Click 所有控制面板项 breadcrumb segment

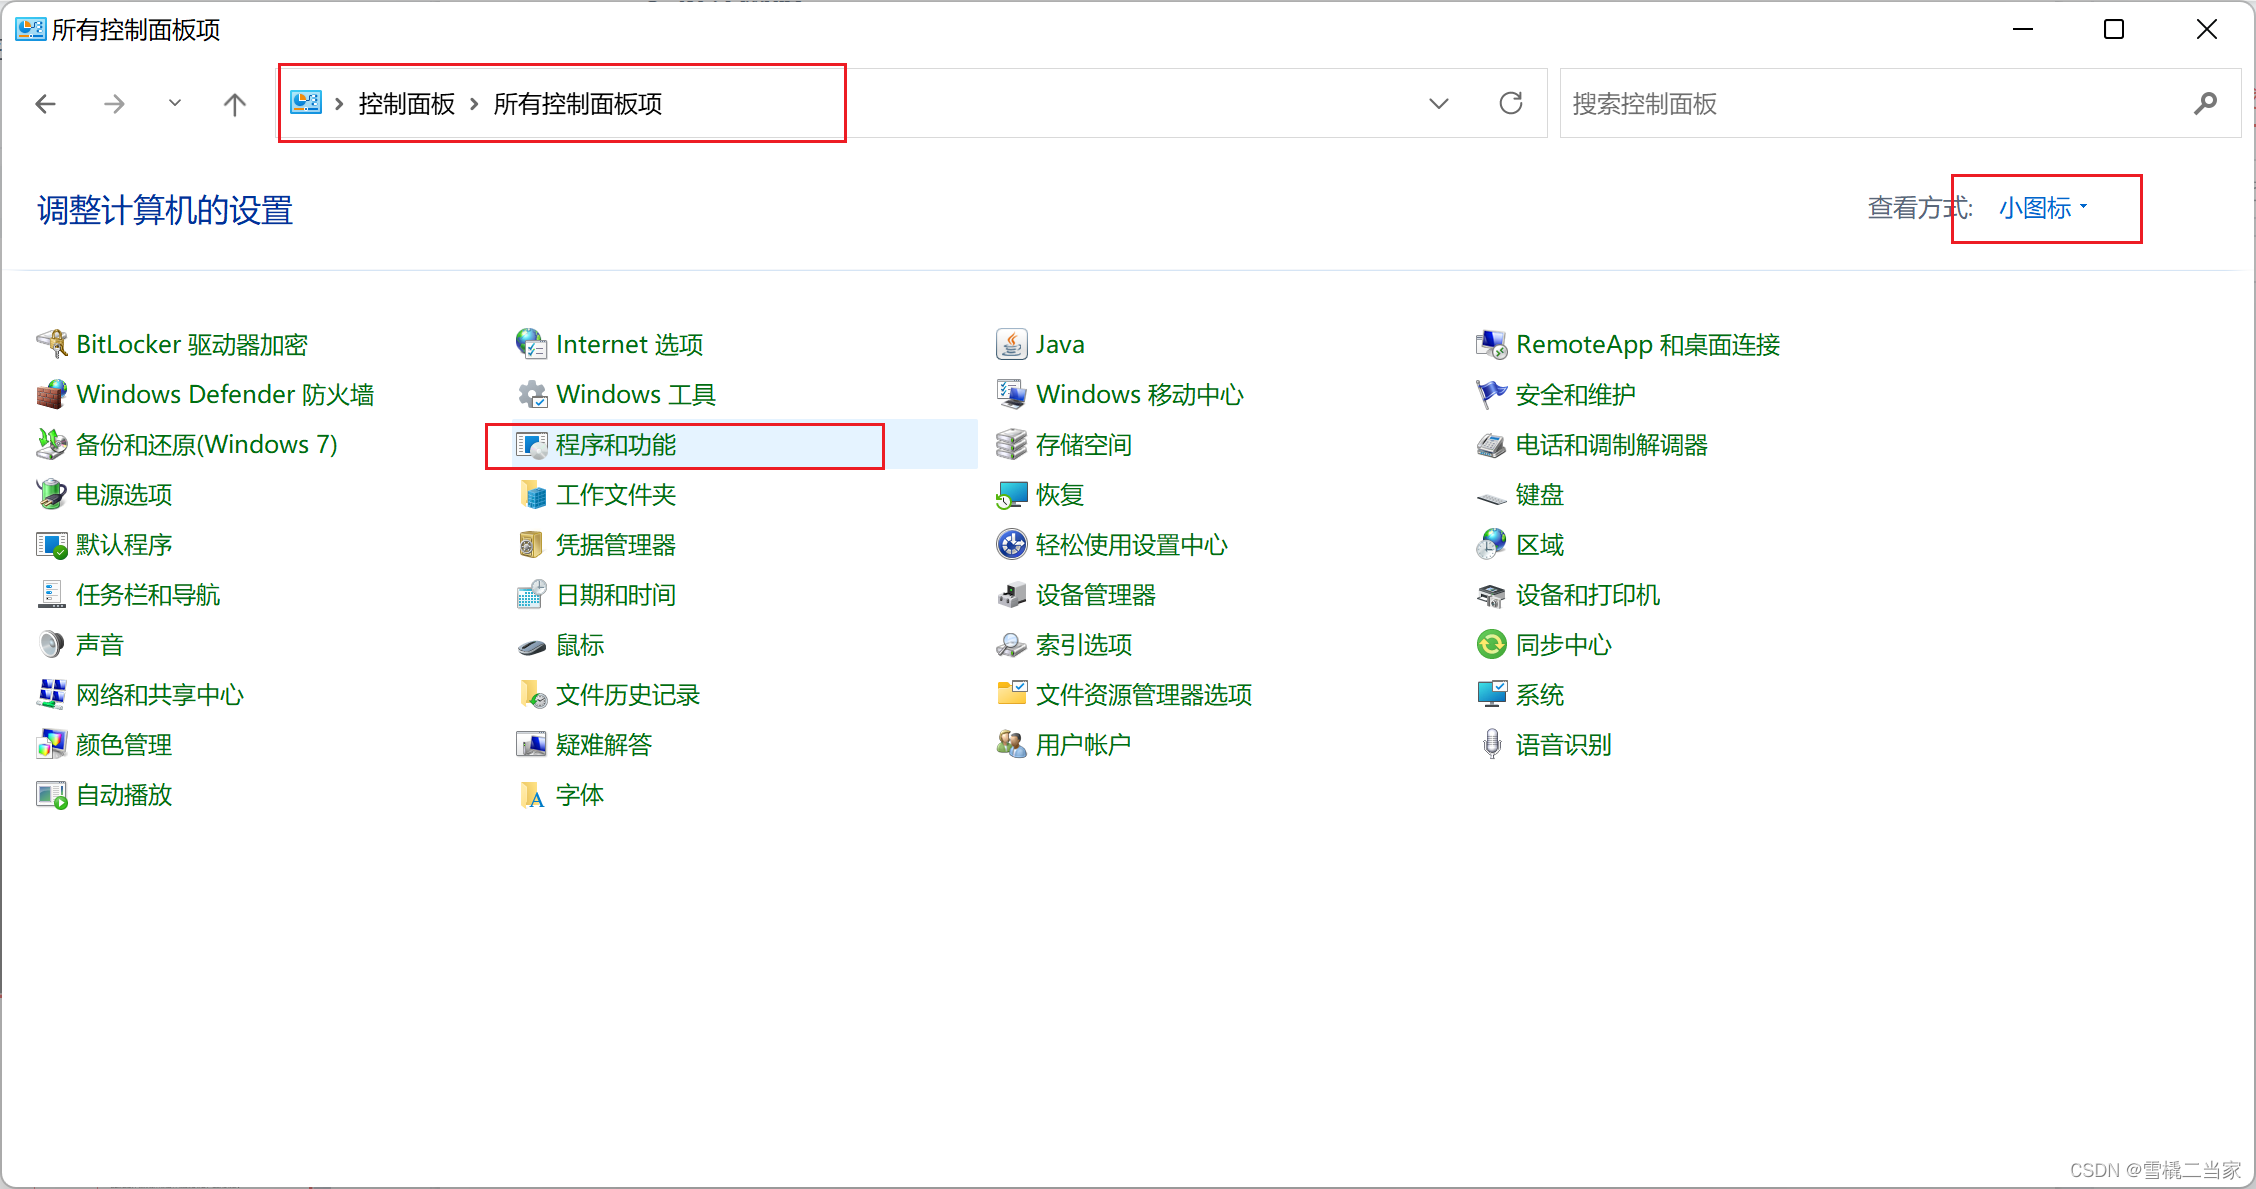(578, 104)
